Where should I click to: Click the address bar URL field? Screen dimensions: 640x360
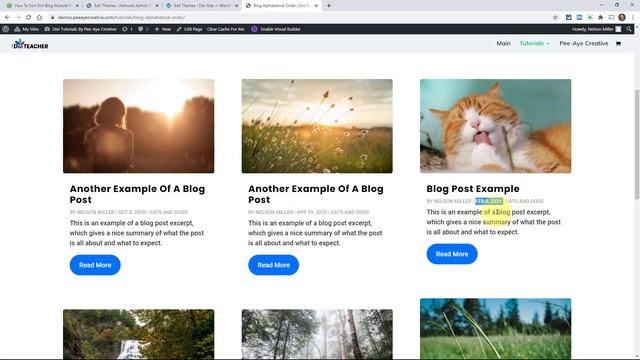[x=302, y=18]
